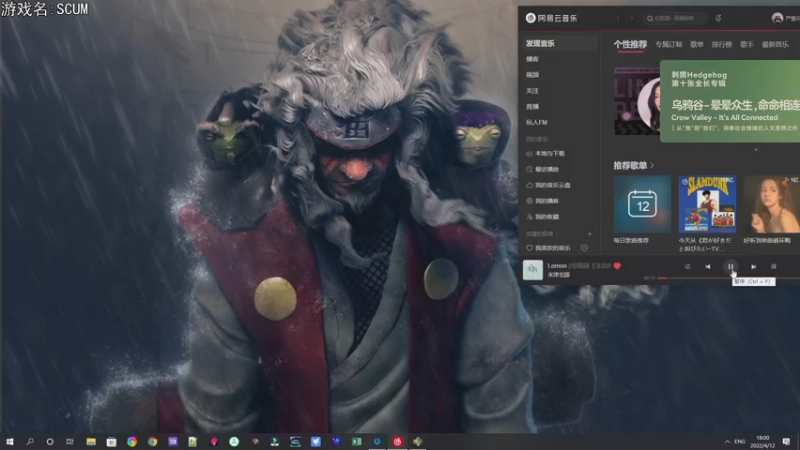This screenshot has height=450, width=800.
Task: Open the Windows Start menu
Action: (9, 441)
